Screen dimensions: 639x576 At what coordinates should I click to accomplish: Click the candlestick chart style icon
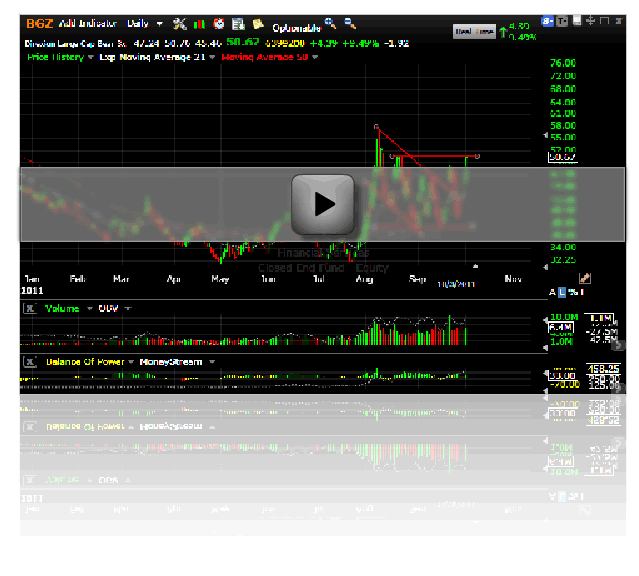200,23
